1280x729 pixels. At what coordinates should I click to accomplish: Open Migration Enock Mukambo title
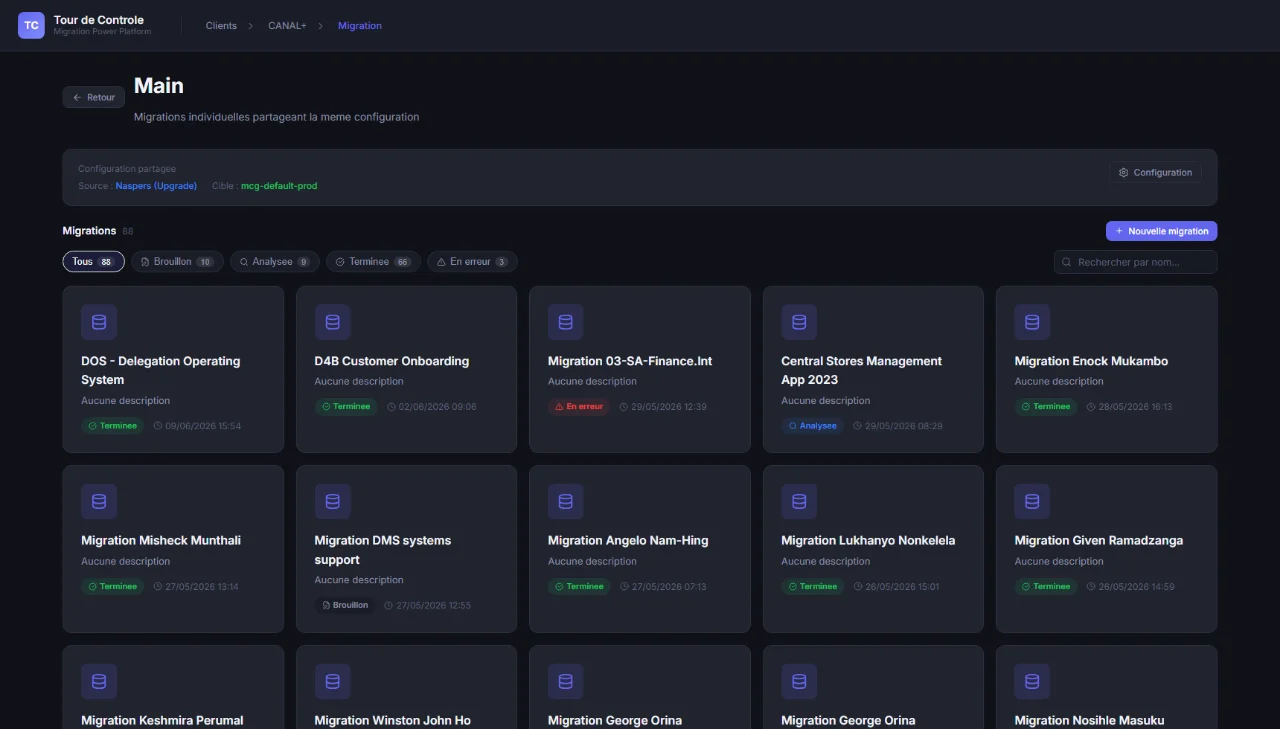(x=1091, y=361)
